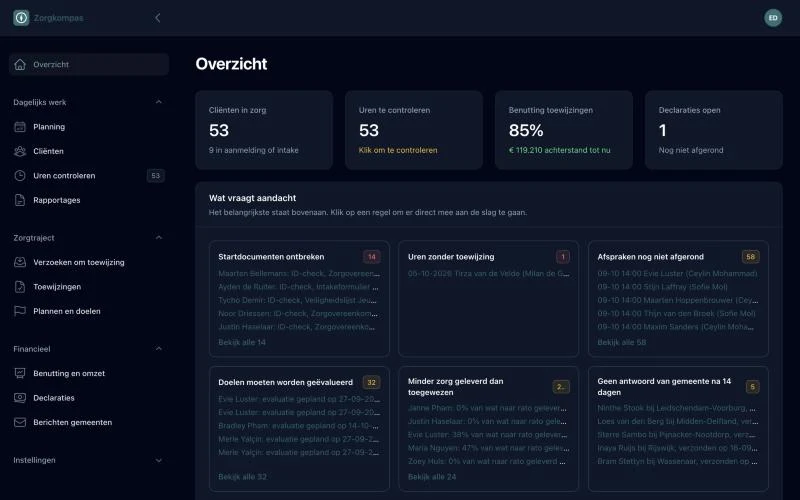Viewport: 800px width, 500px height.
Task: Click the 5 badge on Geen antwoord card
Action: [x=753, y=387]
